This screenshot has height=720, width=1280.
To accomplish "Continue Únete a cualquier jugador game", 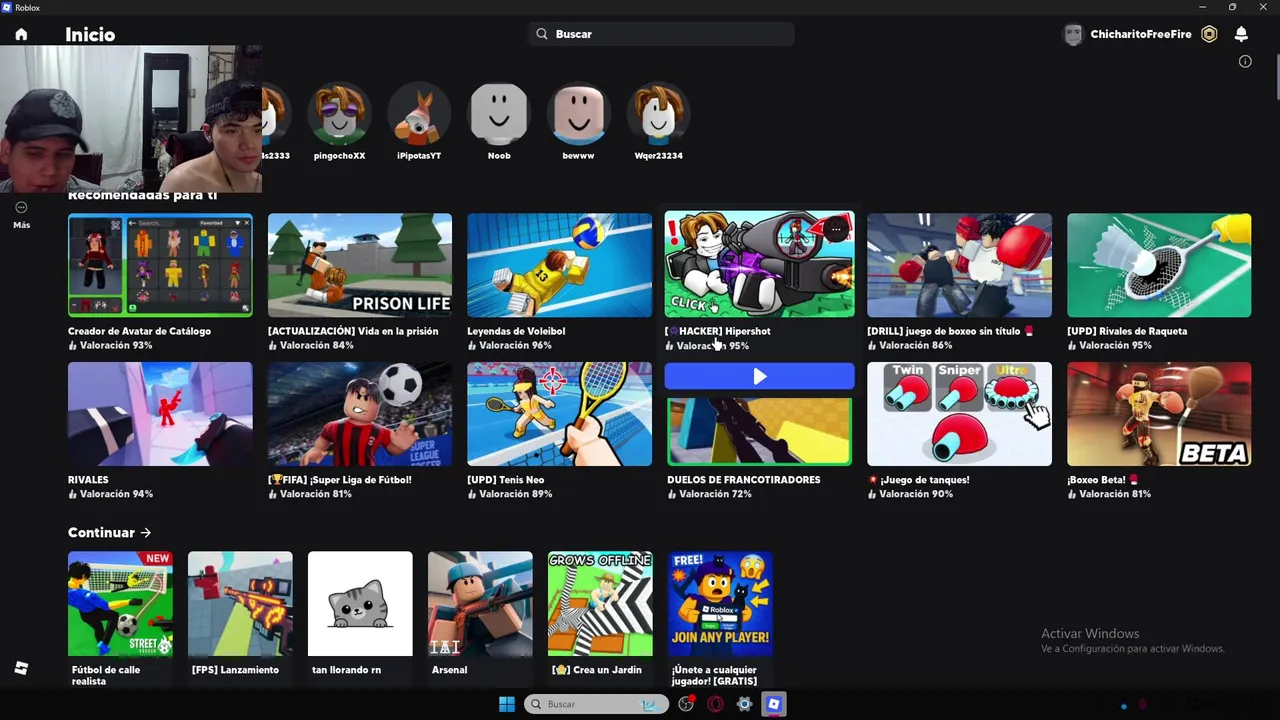I will tap(720, 604).
